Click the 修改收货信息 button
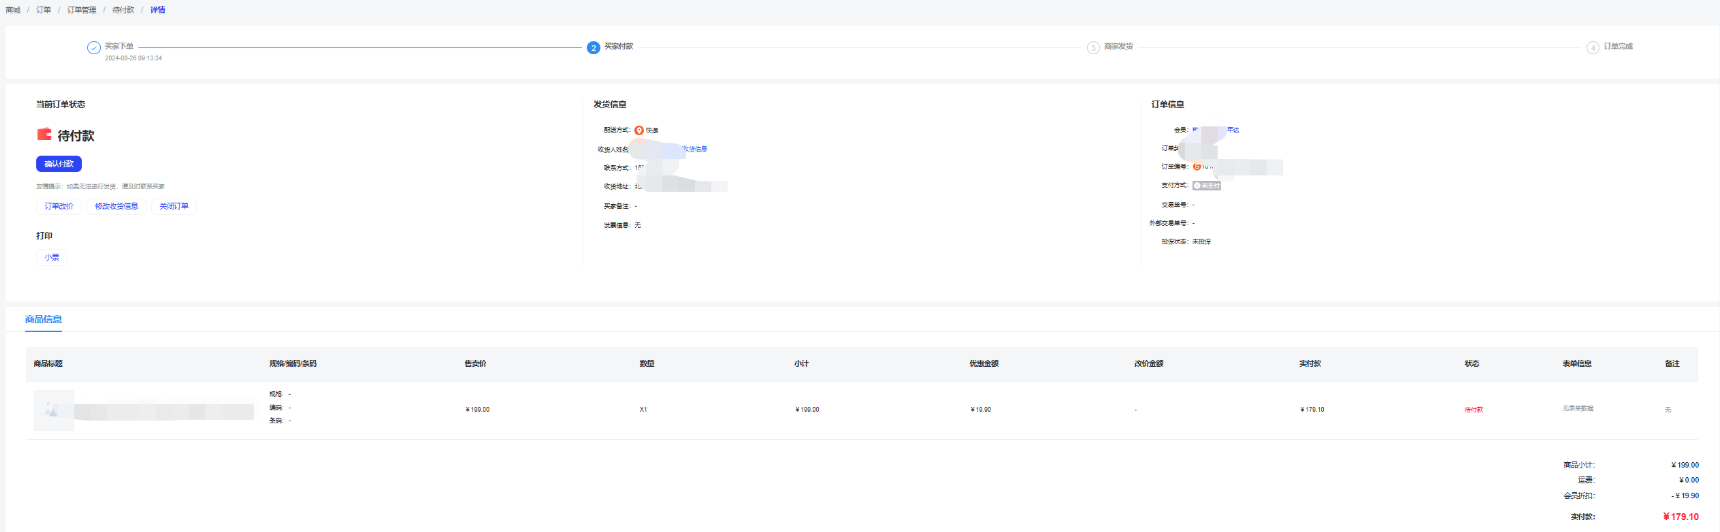 (116, 206)
